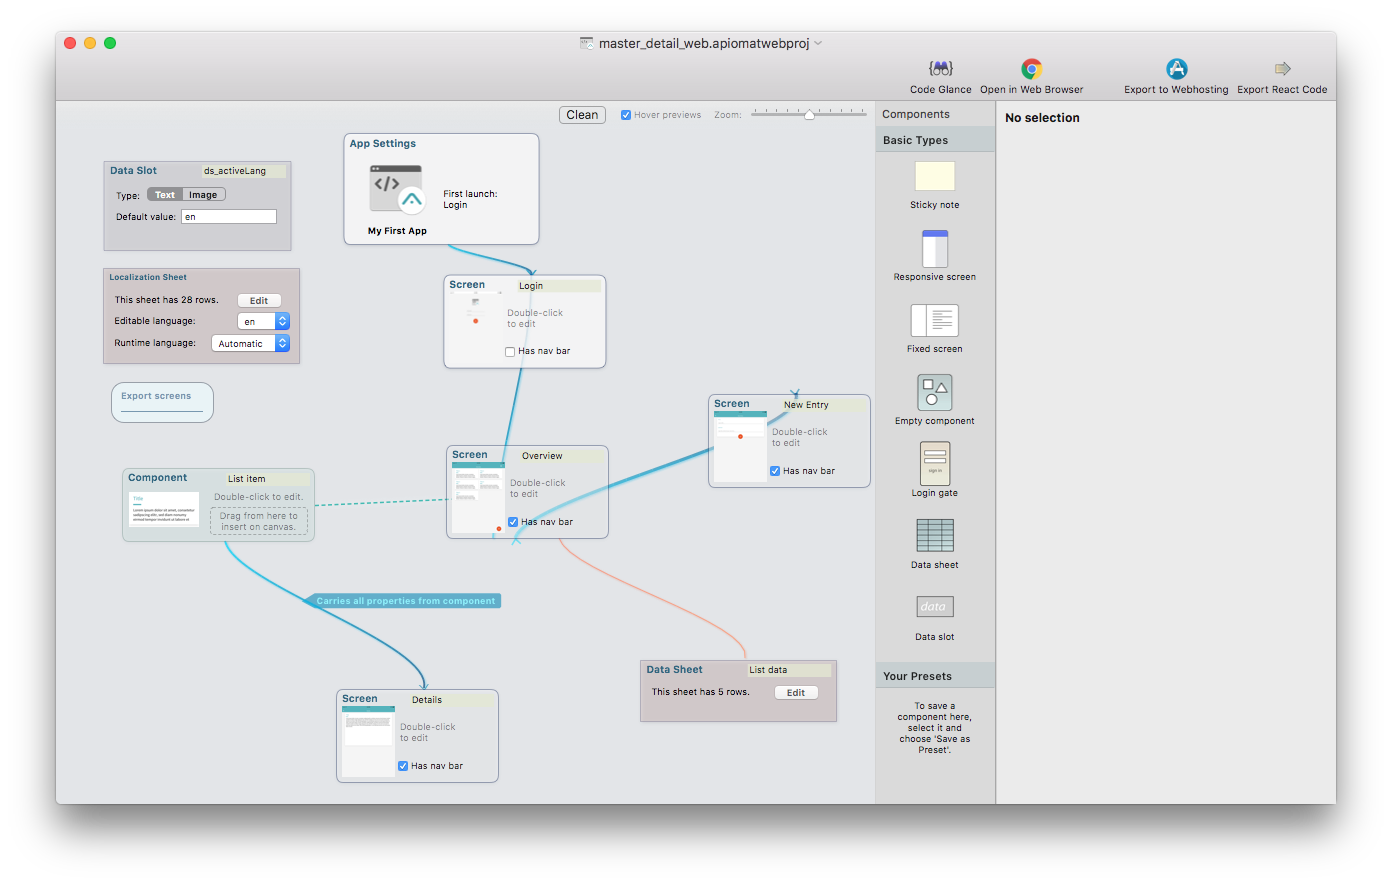Select the Empty component icon

[934, 392]
